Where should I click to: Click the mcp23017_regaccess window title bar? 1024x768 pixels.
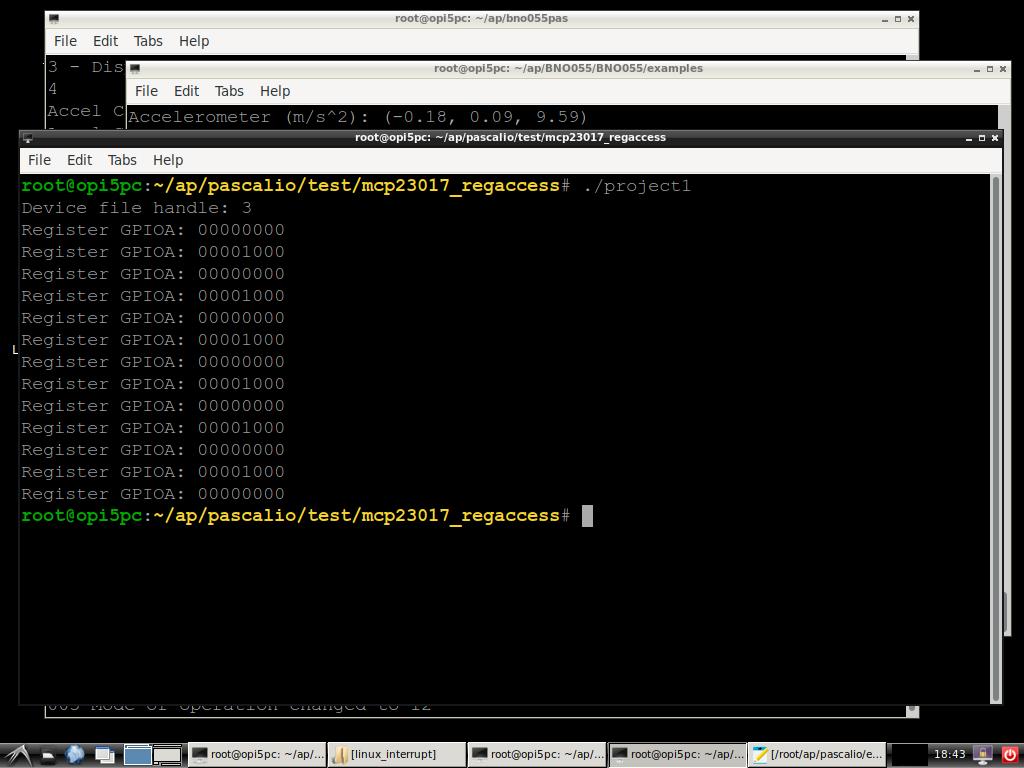tap(510, 138)
